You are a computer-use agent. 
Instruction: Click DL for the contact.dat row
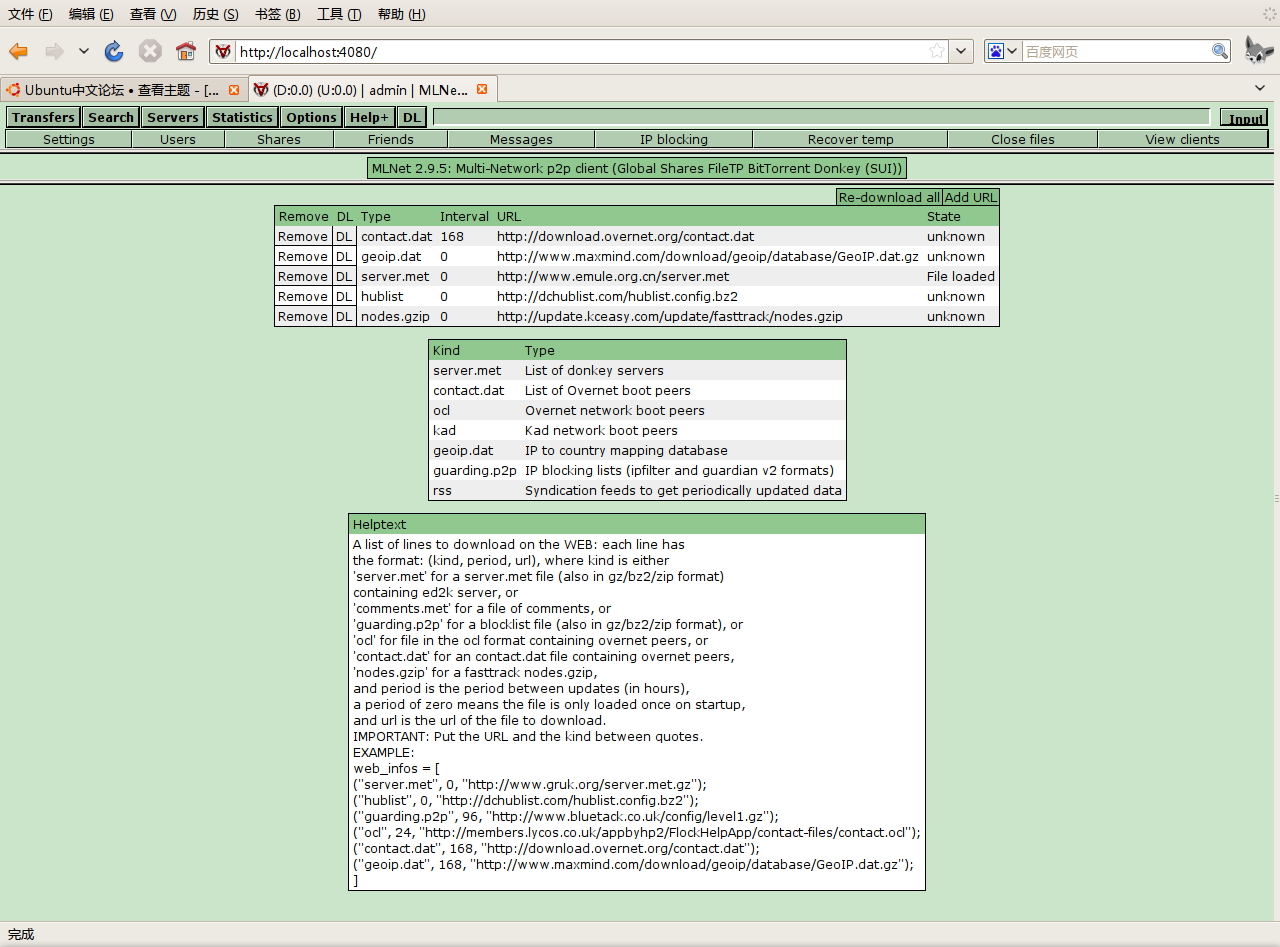[344, 237]
